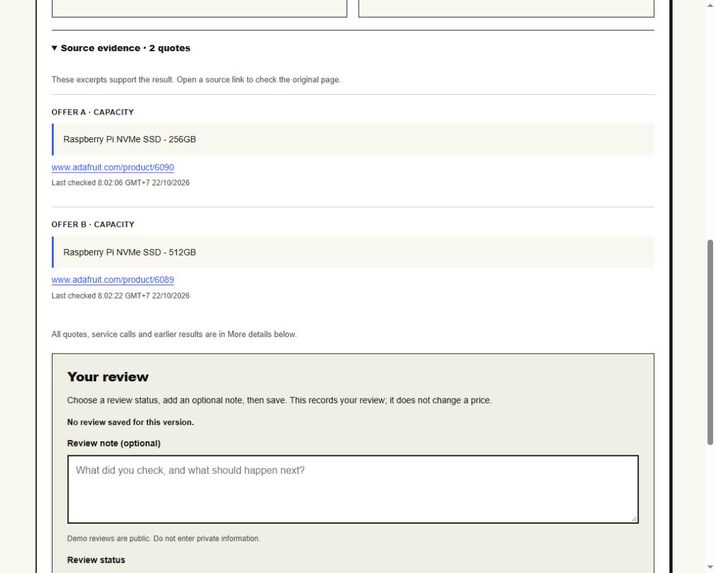Open the adafruit.com/product/6090 source link
715x573 pixels.
pyautogui.click(x=113, y=167)
